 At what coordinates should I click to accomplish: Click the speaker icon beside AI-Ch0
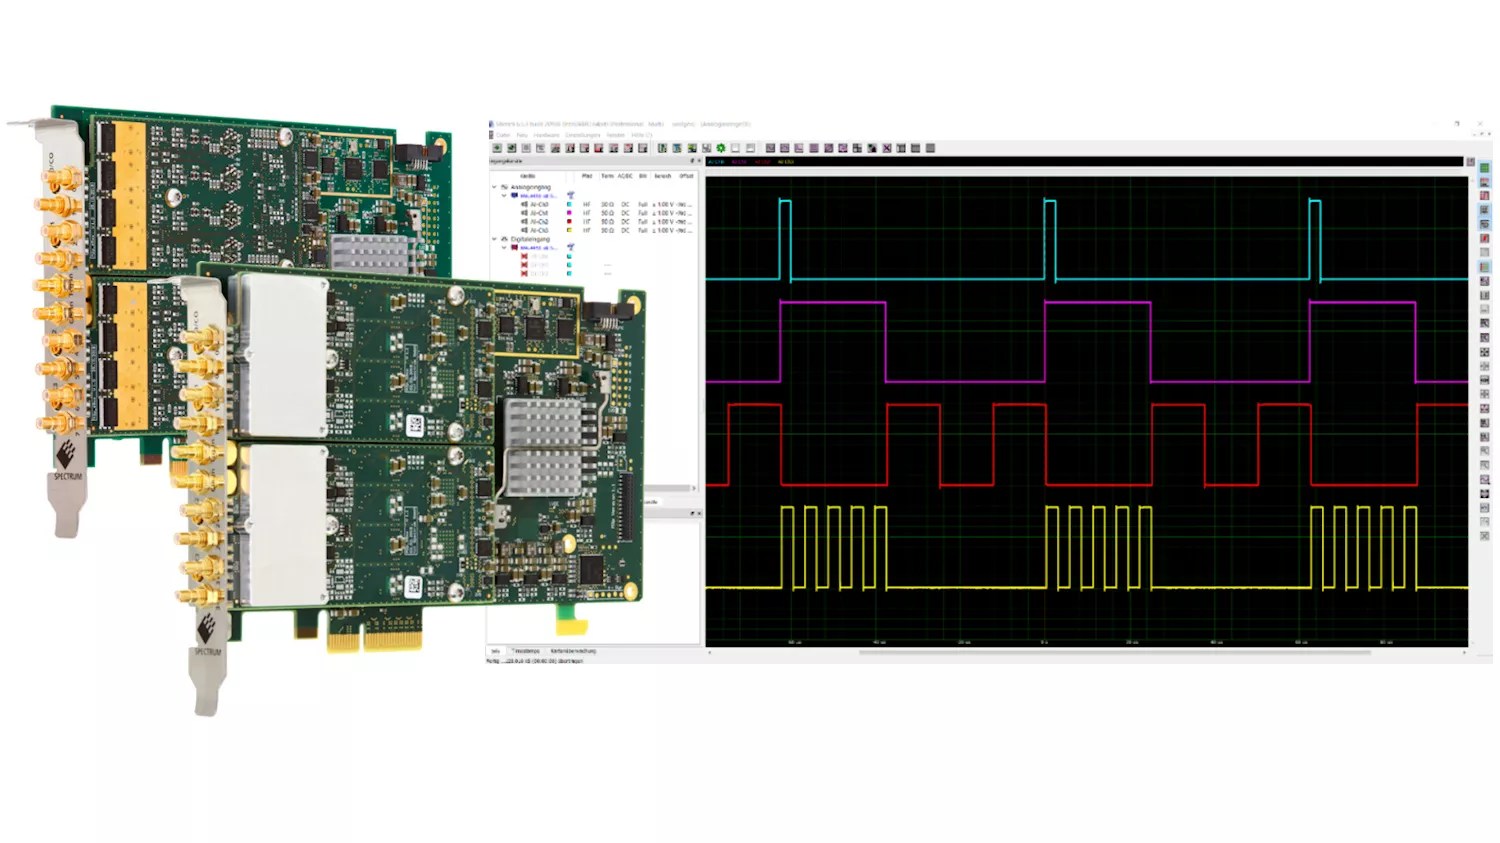523,204
